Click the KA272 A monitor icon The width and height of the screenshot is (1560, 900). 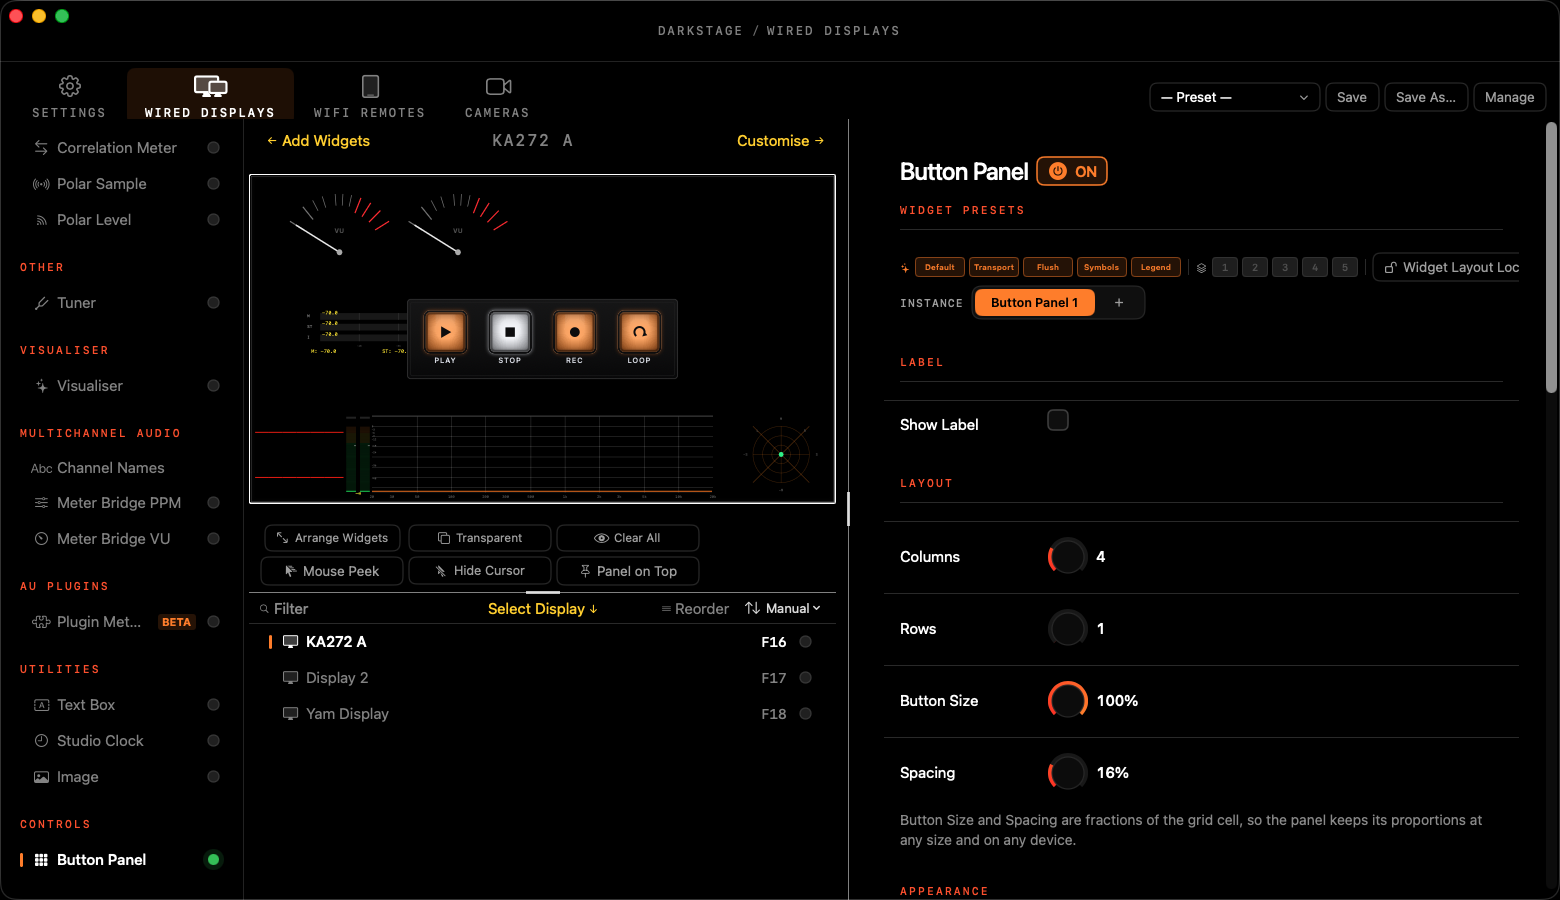click(290, 642)
